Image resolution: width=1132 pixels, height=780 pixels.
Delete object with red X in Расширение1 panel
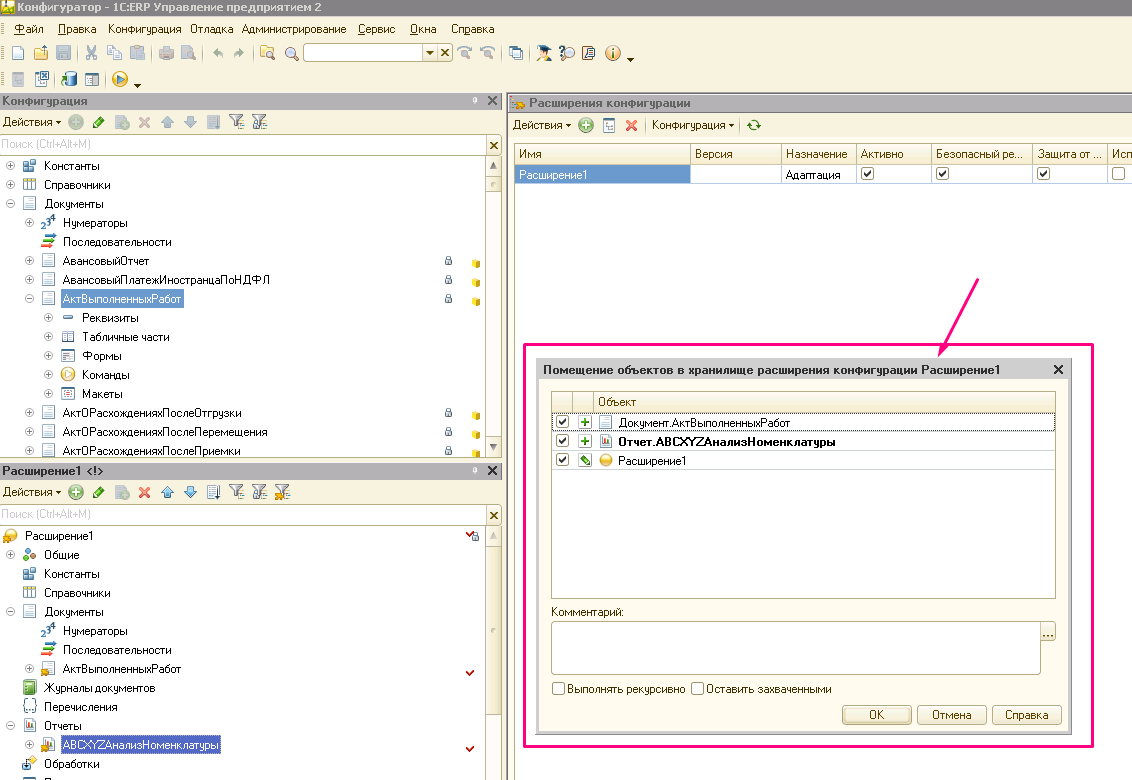(x=144, y=492)
